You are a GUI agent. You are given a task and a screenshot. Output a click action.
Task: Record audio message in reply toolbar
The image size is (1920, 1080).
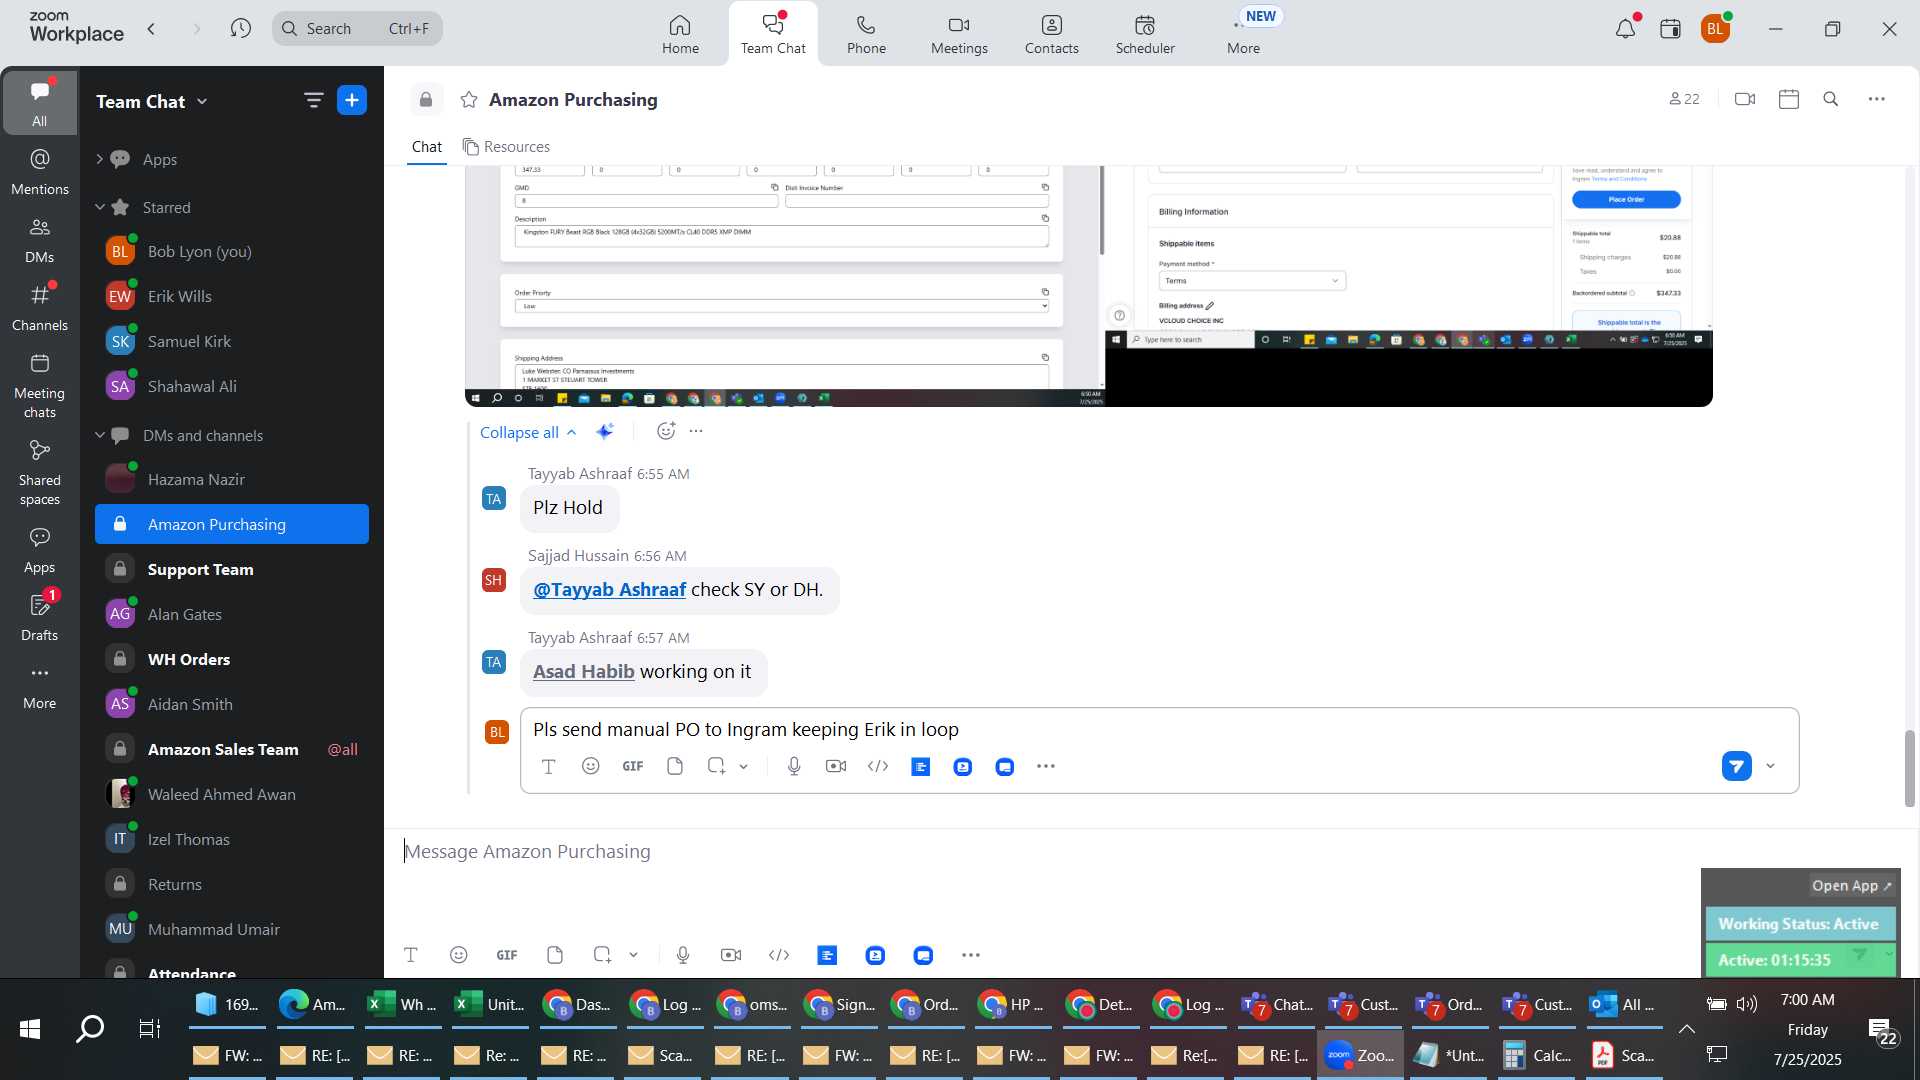click(x=794, y=767)
